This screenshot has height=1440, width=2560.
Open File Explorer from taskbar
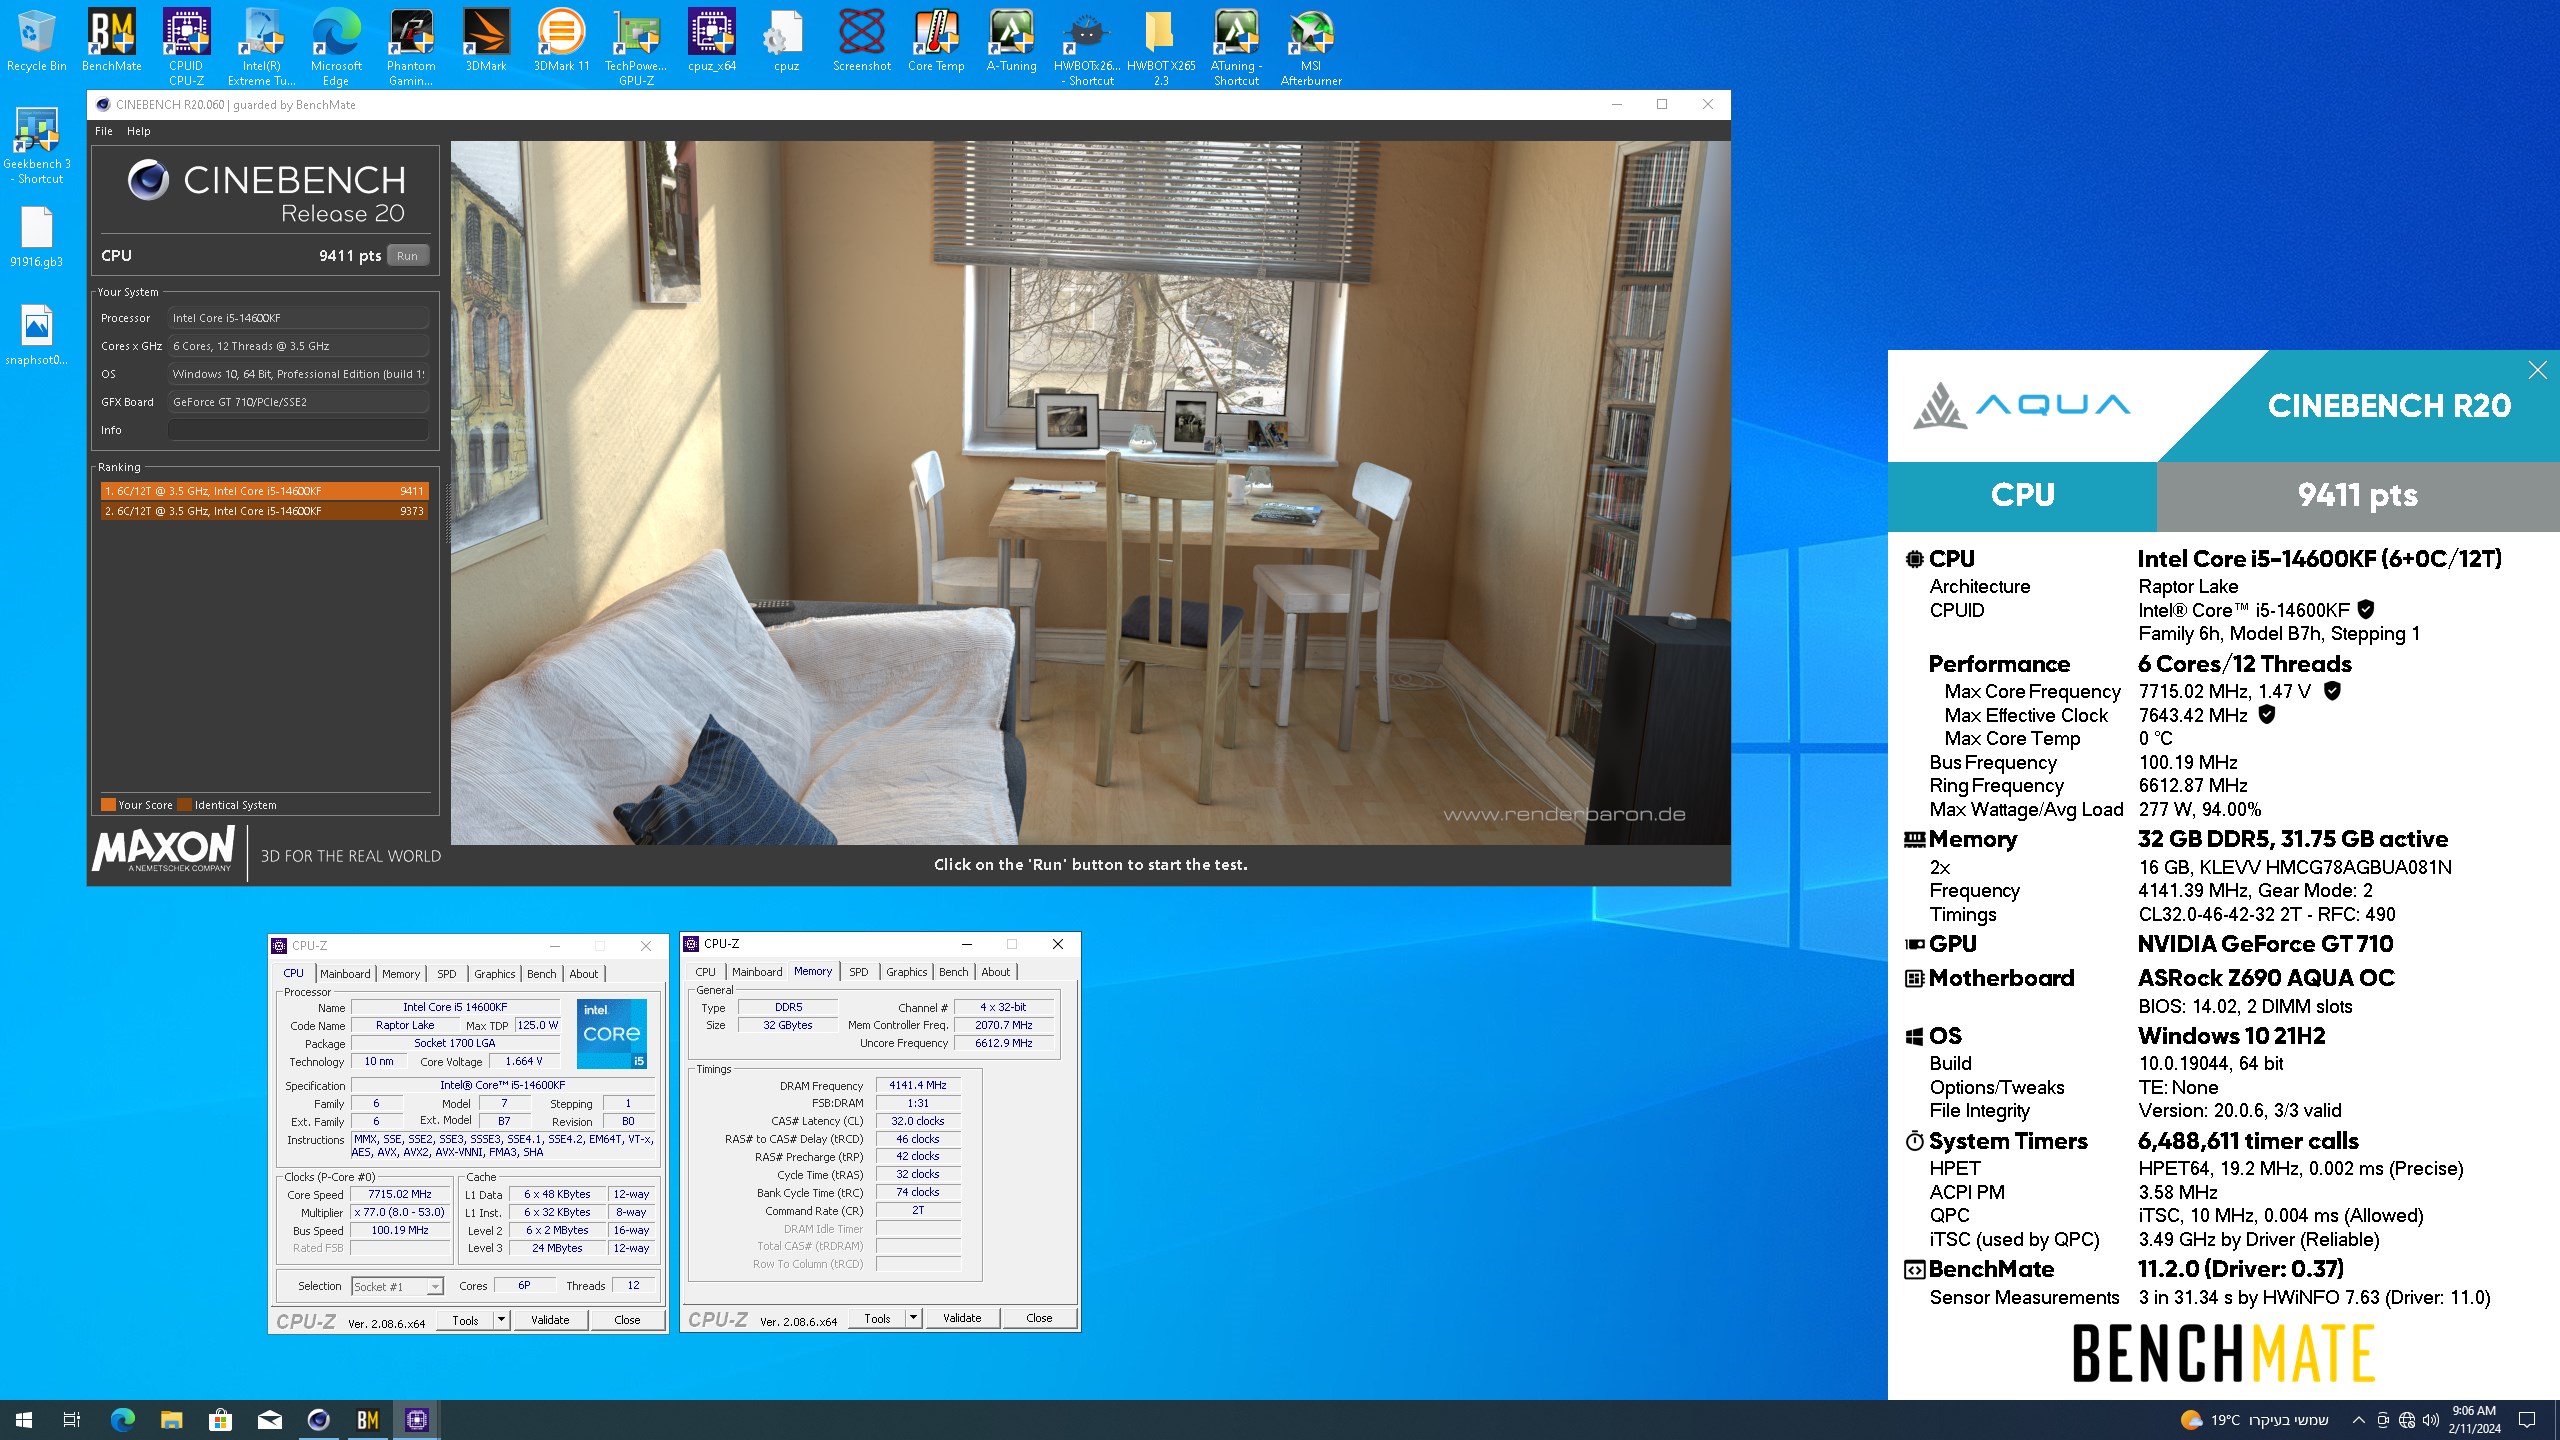point(171,1420)
